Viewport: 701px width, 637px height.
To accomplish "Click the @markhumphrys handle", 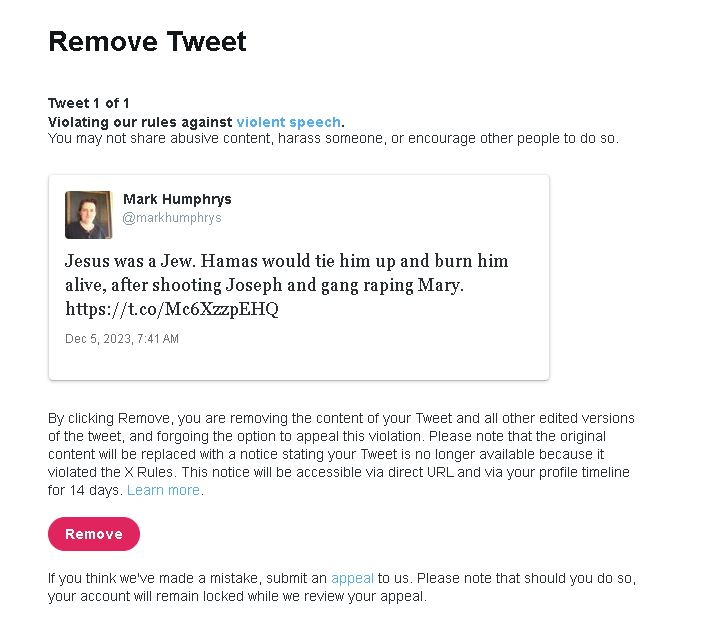I will point(172,218).
